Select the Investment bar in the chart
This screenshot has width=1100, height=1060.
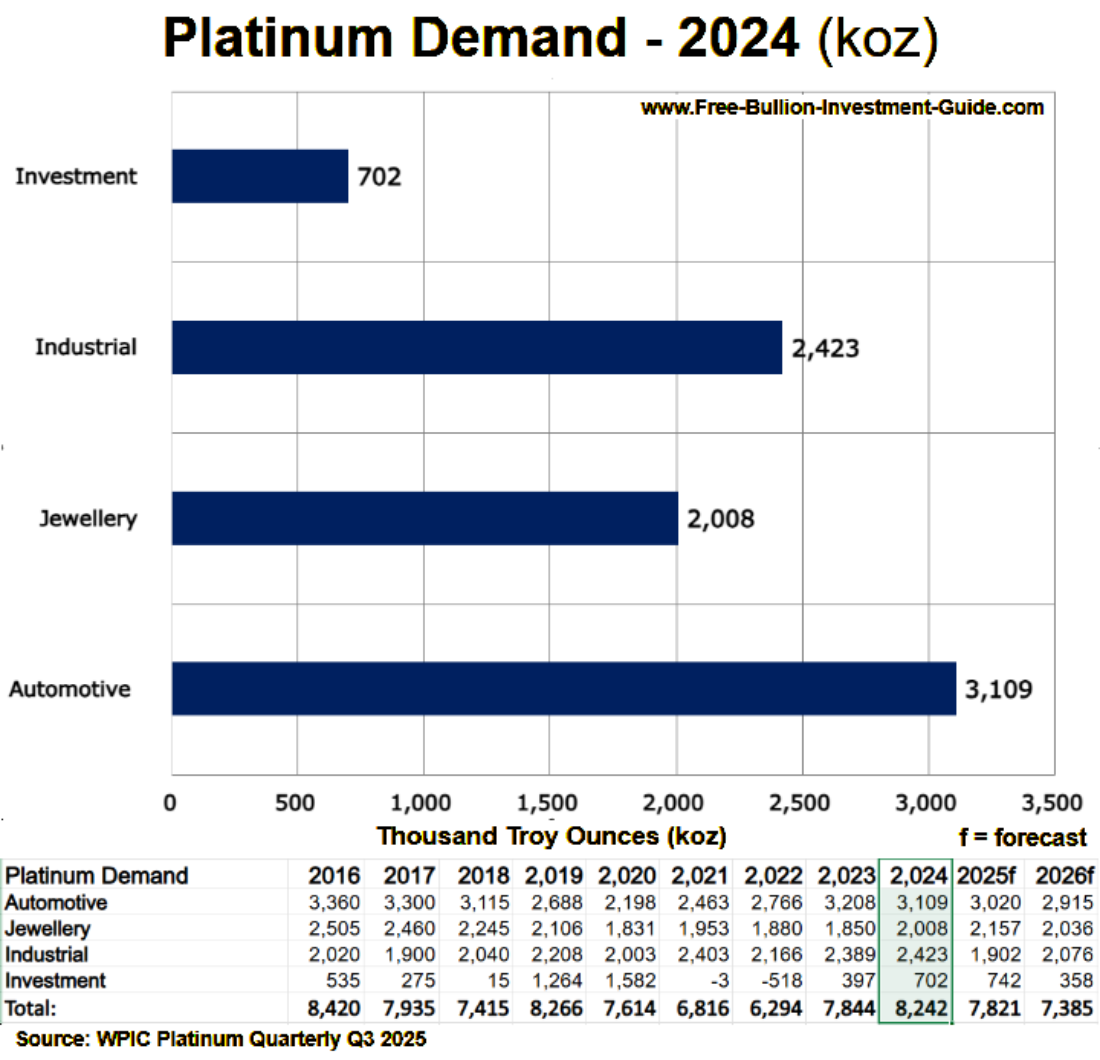(260, 177)
